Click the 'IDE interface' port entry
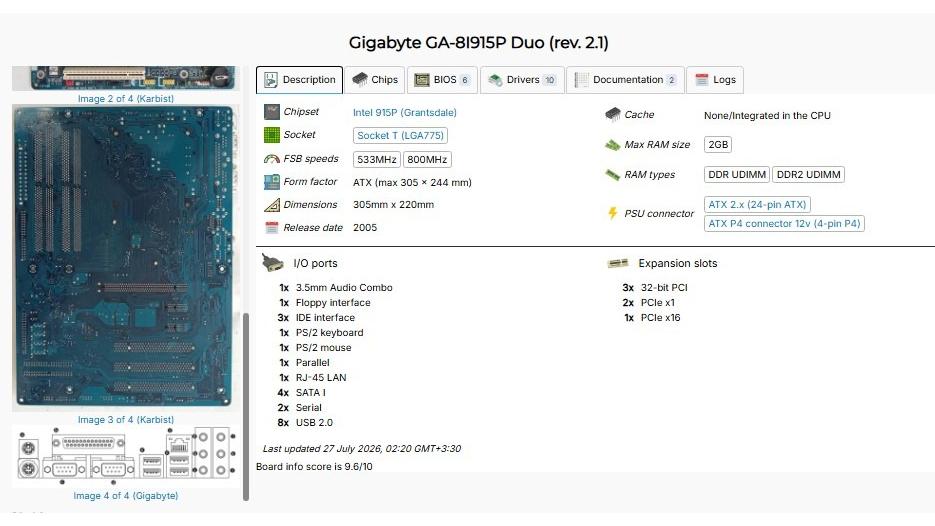Image resolution: width=935 pixels, height=526 pixels. pyautogui.click(x=325, y=317)
